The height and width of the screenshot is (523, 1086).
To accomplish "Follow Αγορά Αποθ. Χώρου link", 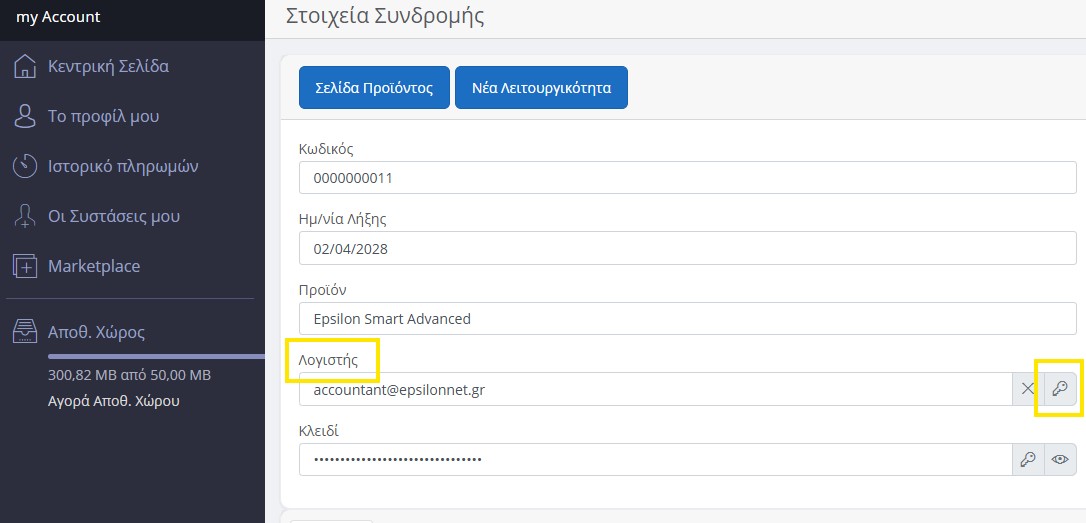I will pyautogui.click(x=114, y=401).
